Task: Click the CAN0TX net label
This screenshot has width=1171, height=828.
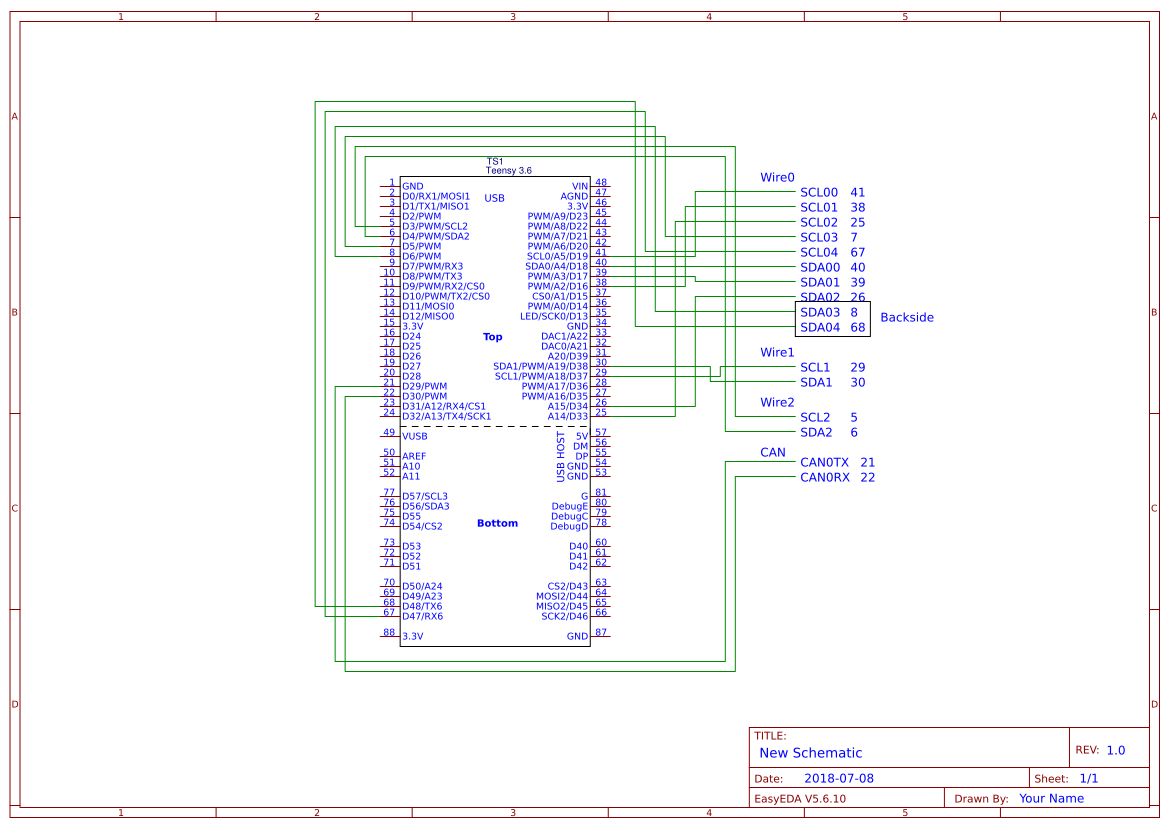Action: pyautogui.click(x=824, y=463)
